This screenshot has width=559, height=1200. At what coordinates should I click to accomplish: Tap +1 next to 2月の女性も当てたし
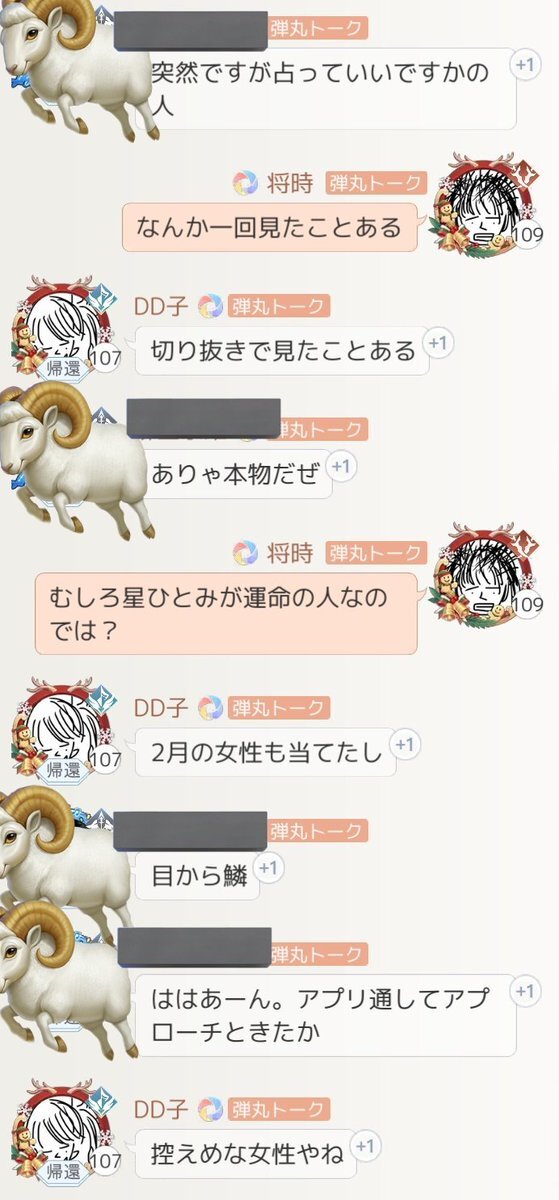pos(404,745)
